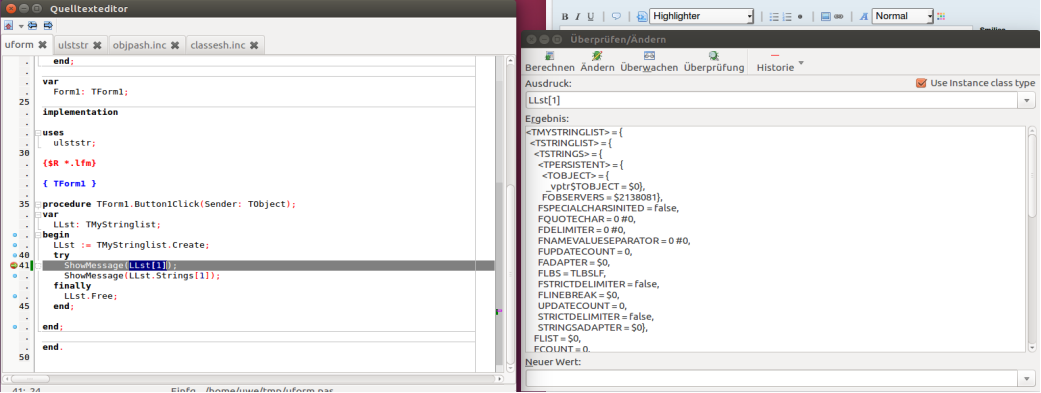The image size is (1041, 393).
Task: Open the Historie dropdown arrow
Action: [801, 63]
